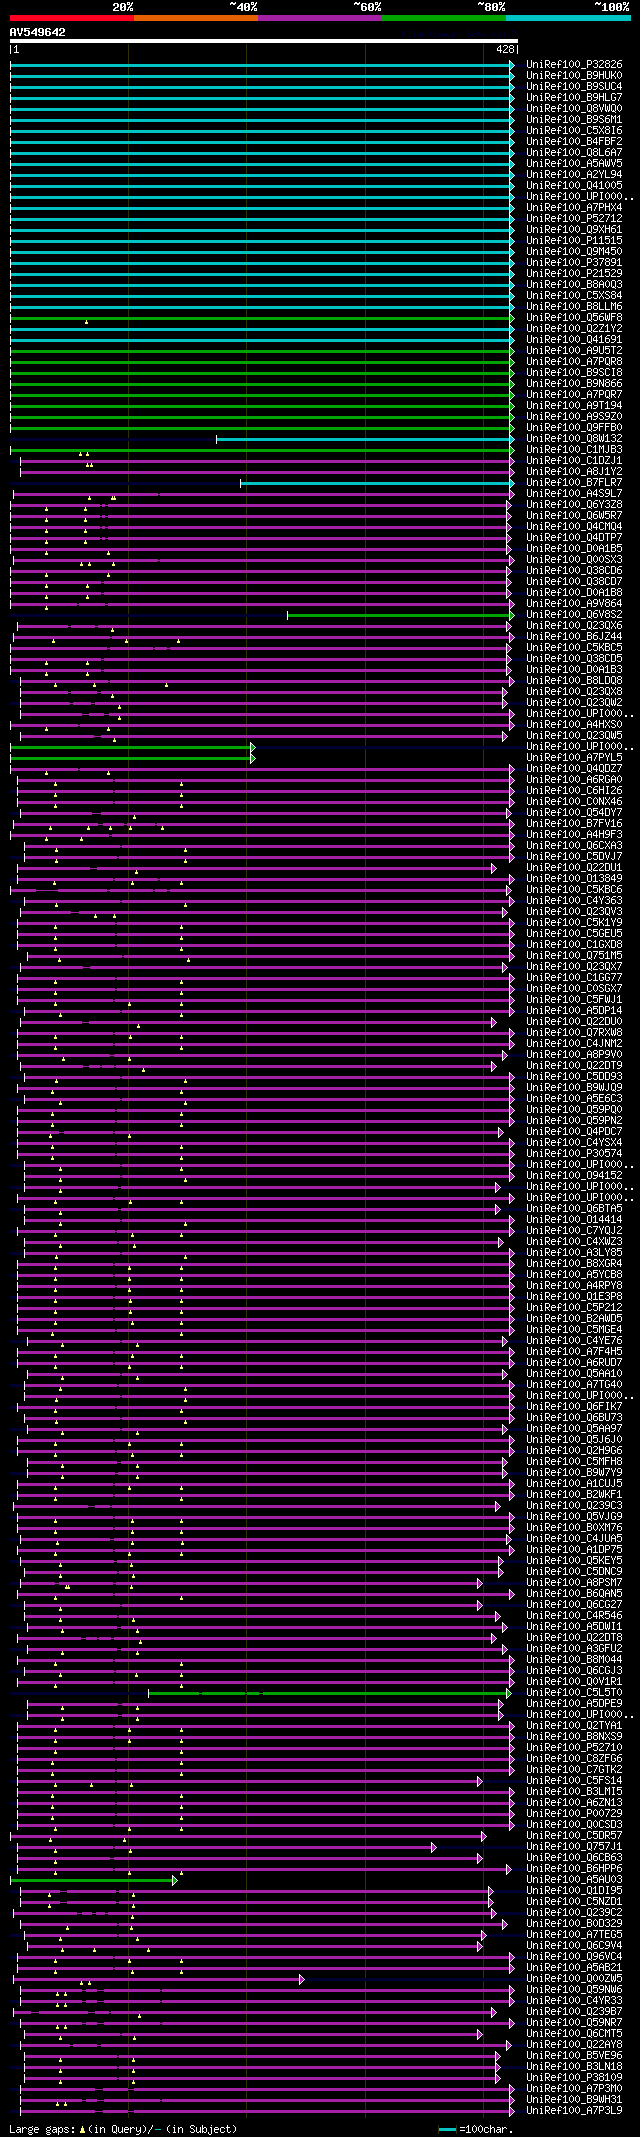Select hit label UniRef100_Q41005
This screenshot has width=640, height=2137.
574,186
